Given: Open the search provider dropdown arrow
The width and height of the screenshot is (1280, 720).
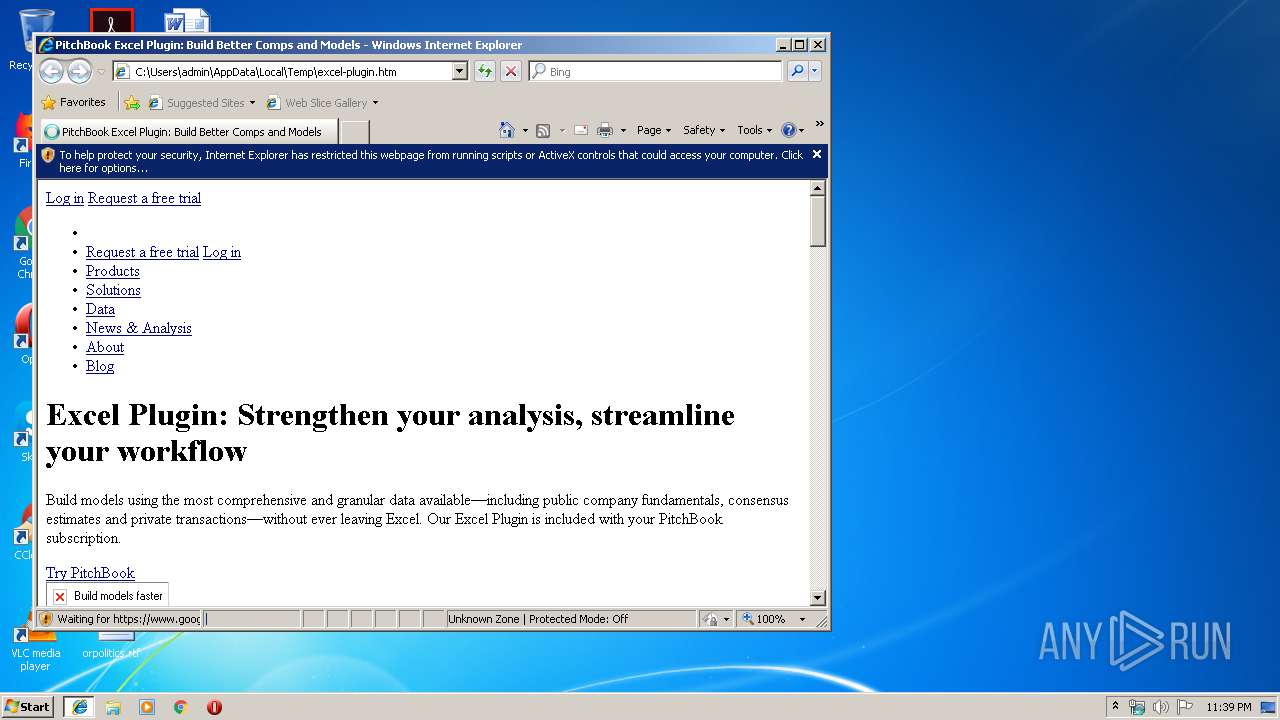Looking at the screenshot, I should 815,71.
